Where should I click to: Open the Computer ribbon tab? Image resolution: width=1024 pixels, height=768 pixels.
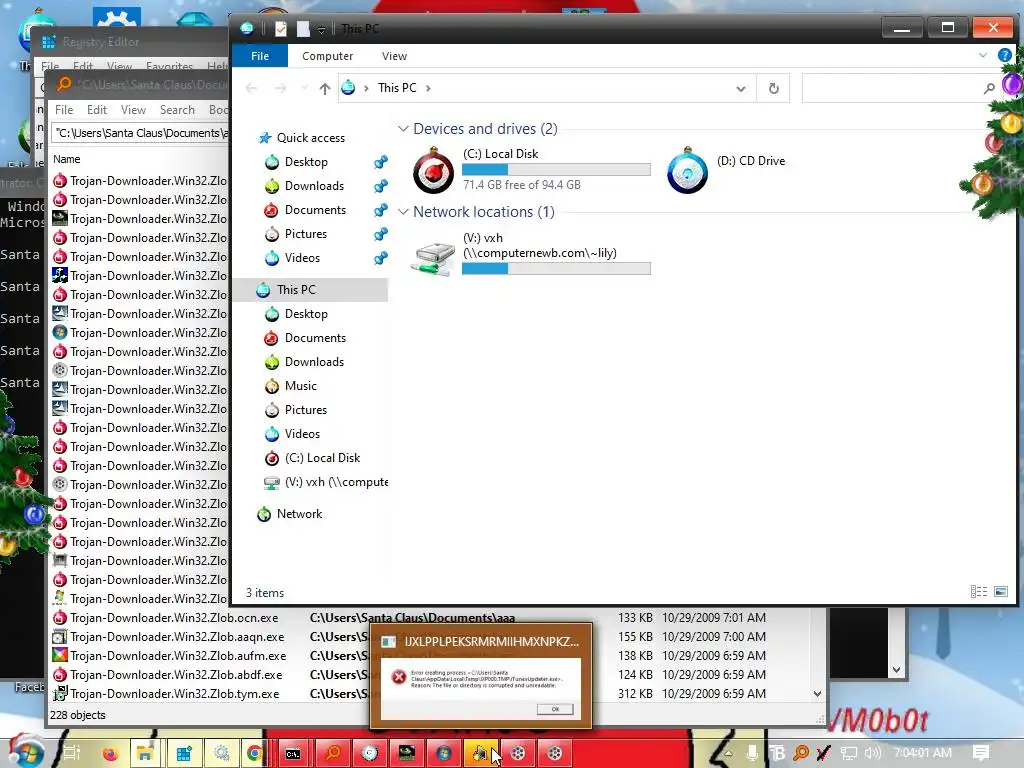coord(327,56)
